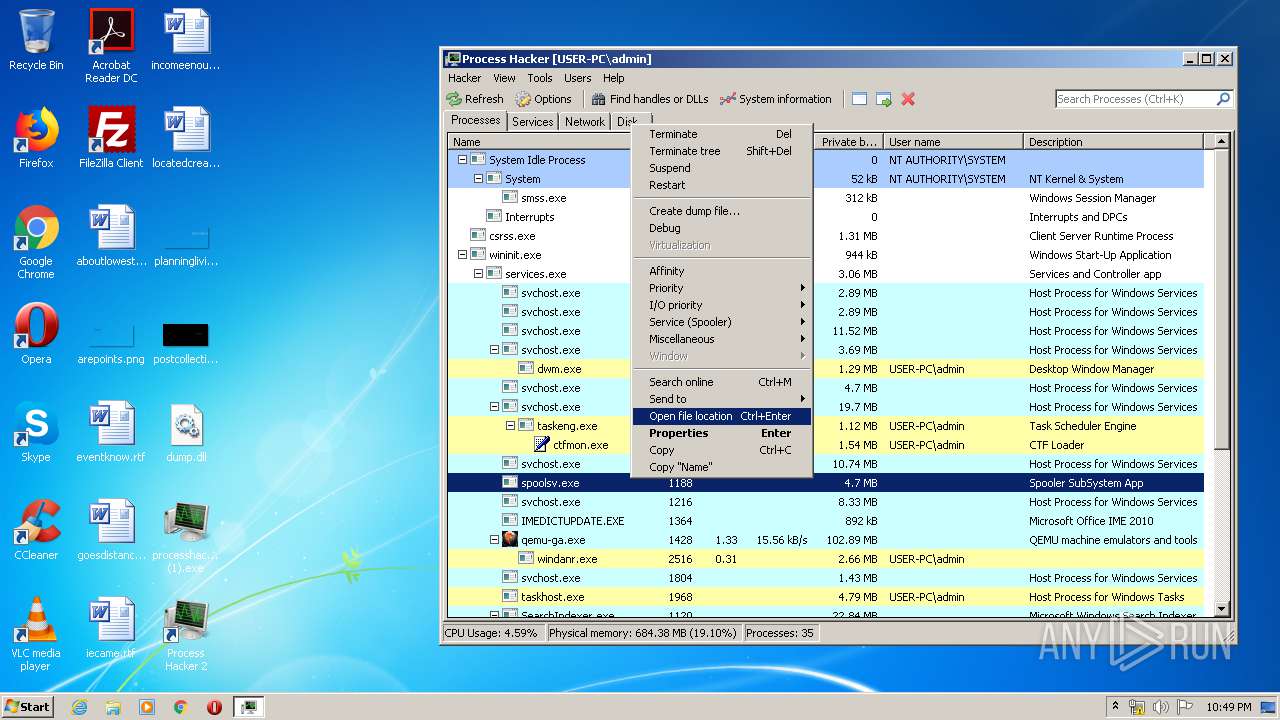Collapse the svchost.exe node with 3.69 MB
This screenshot has width=1280, height=720.
pos(494,350)
